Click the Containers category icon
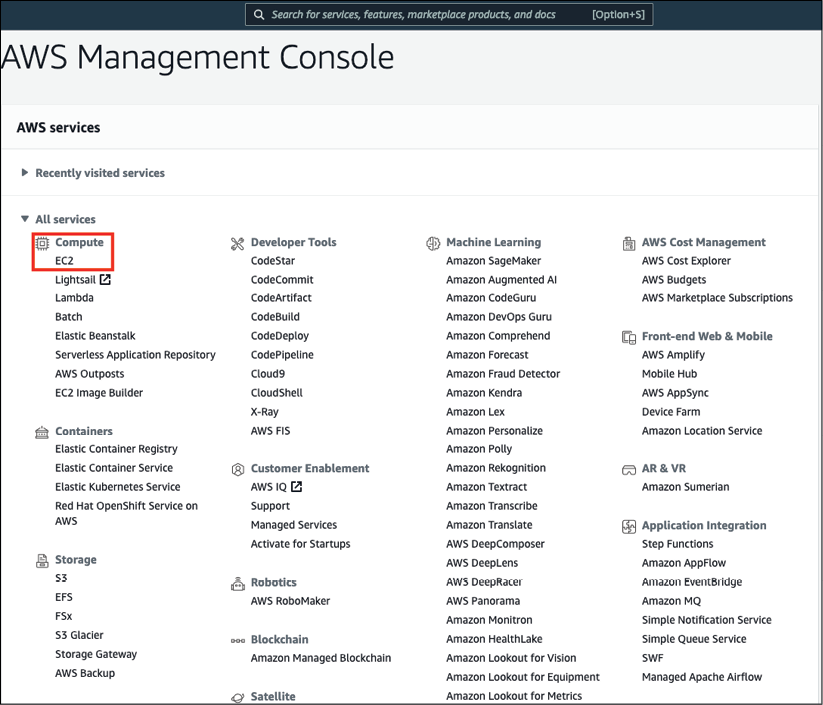 tap(42, 432)
